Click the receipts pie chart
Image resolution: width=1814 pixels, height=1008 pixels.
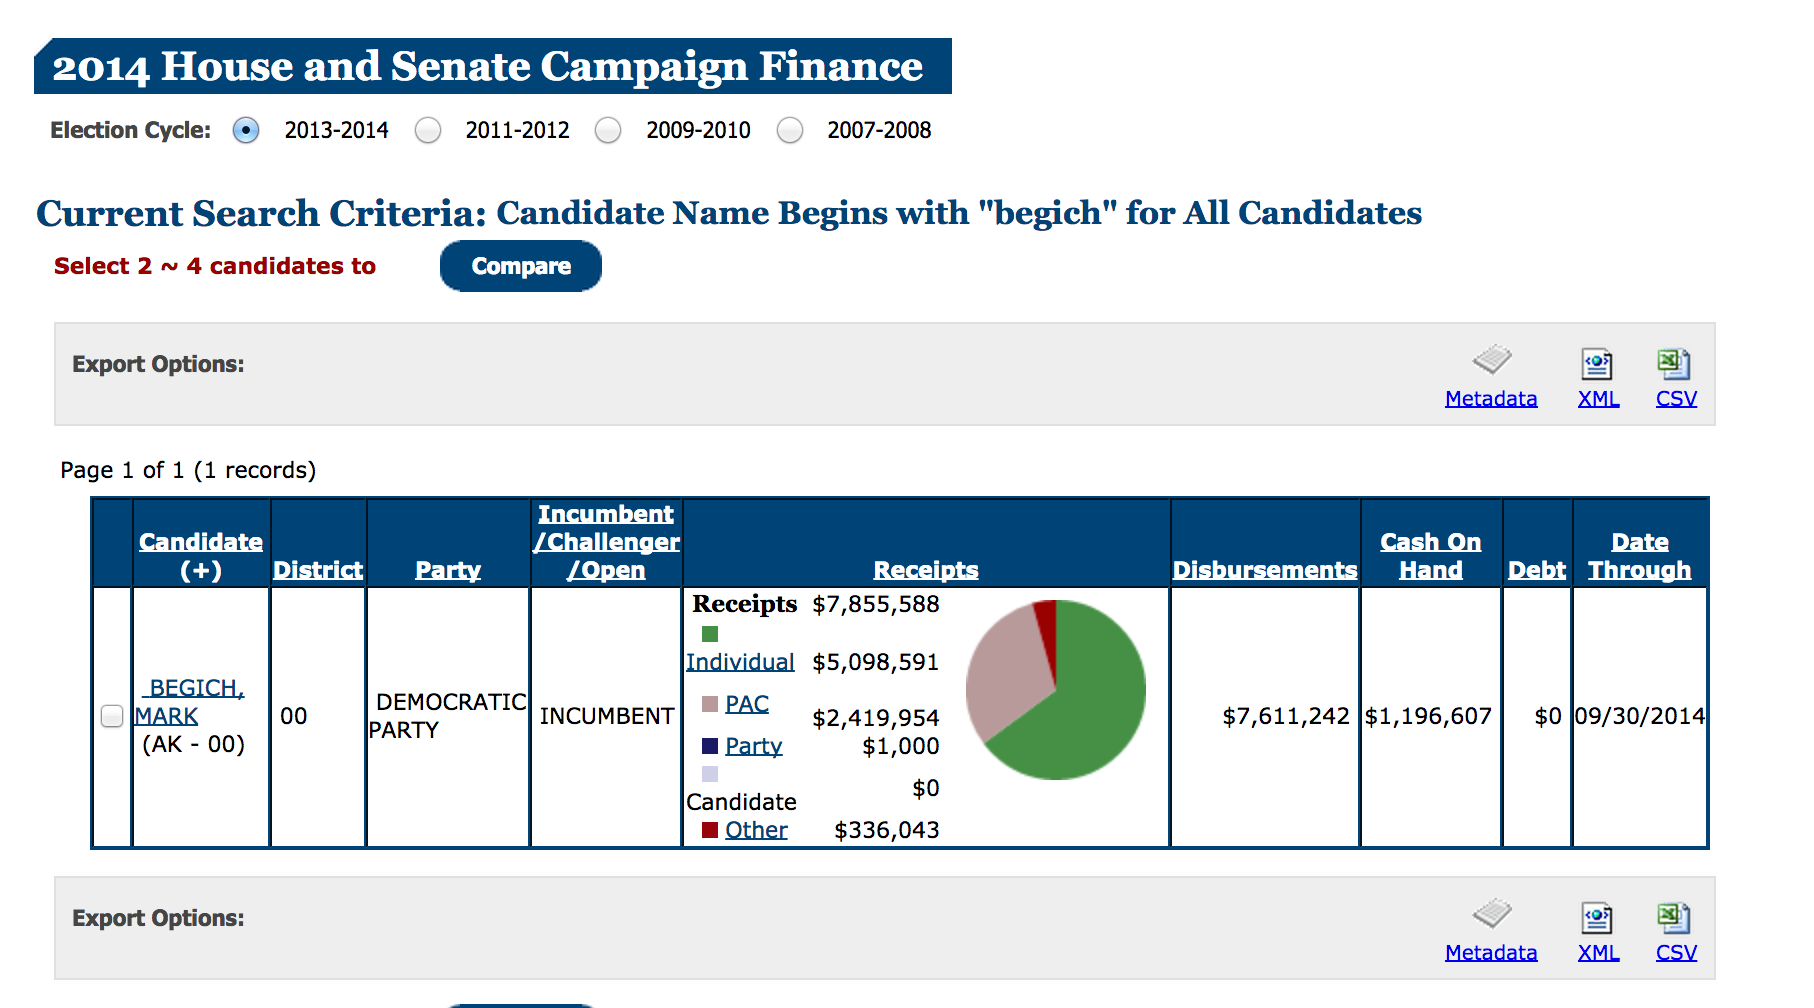click(x=1056, y=690)
